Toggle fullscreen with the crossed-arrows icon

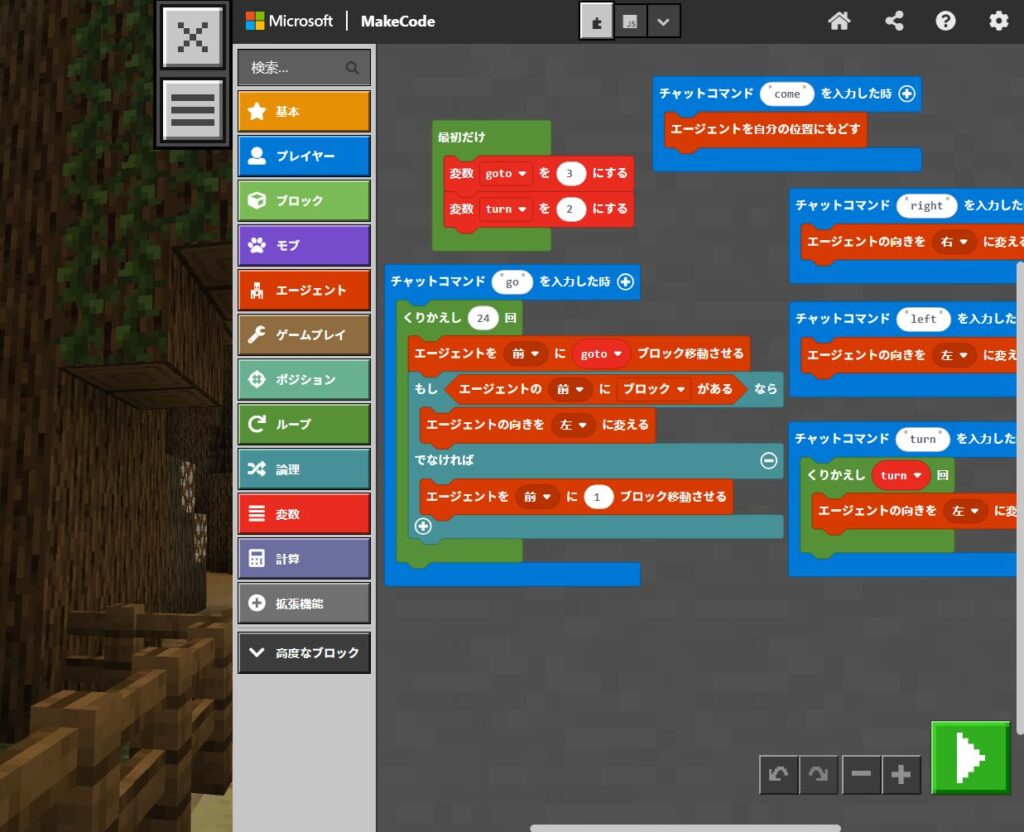point(192,36)
